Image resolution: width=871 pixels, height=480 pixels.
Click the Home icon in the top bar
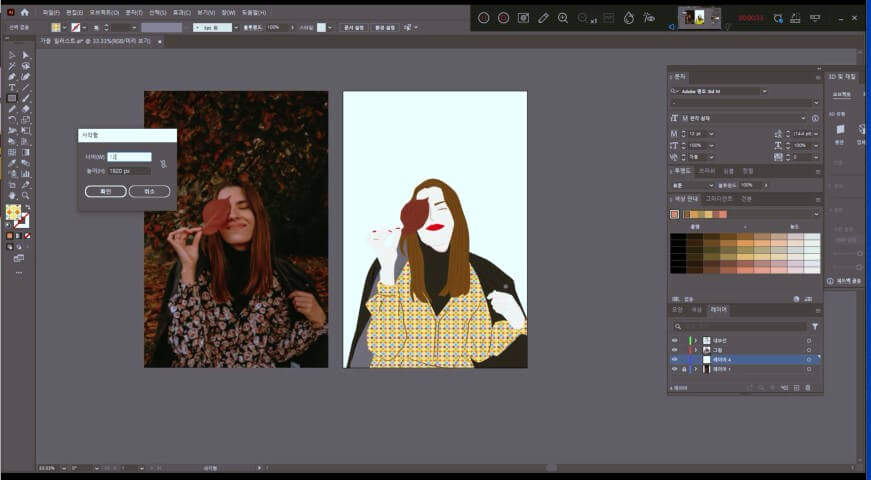[x=25, y=12]
